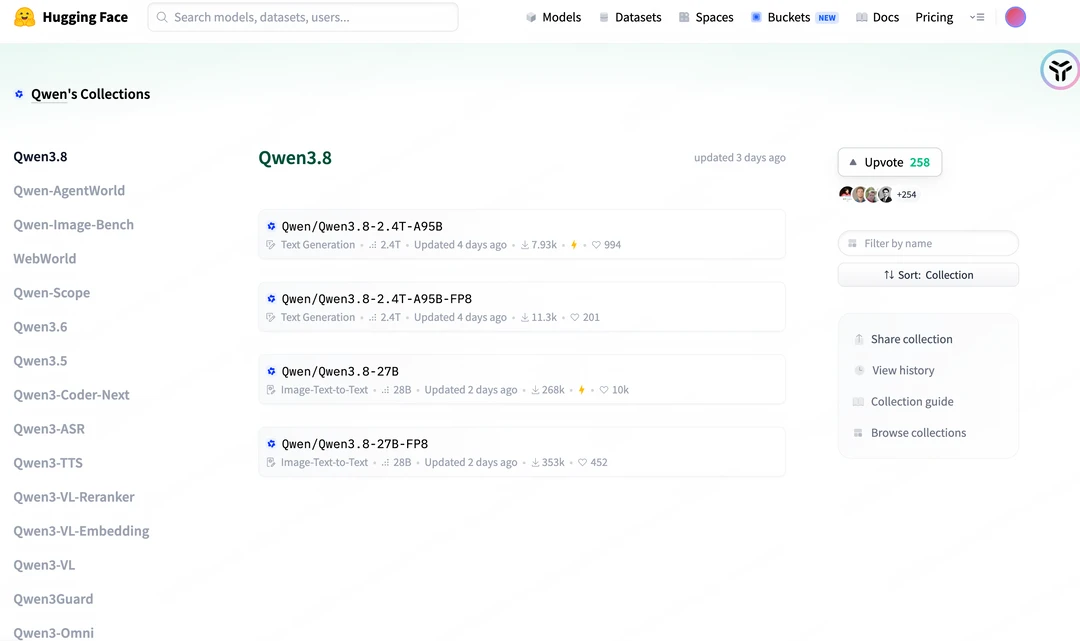Select Qwen3.8 in the collections sidebar
The height and width of the screenshot is (641, 1080).
coord(41,156)
